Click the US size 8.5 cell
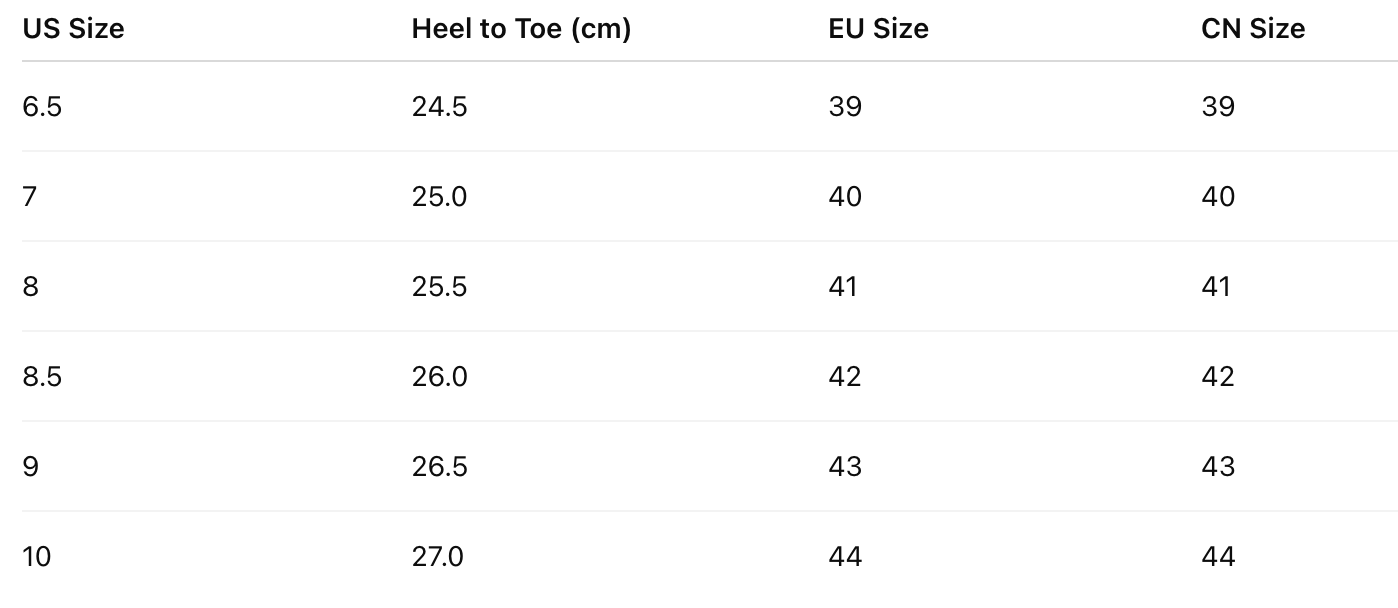Viewport: 1398px width, 608px height. click(42, 376)
